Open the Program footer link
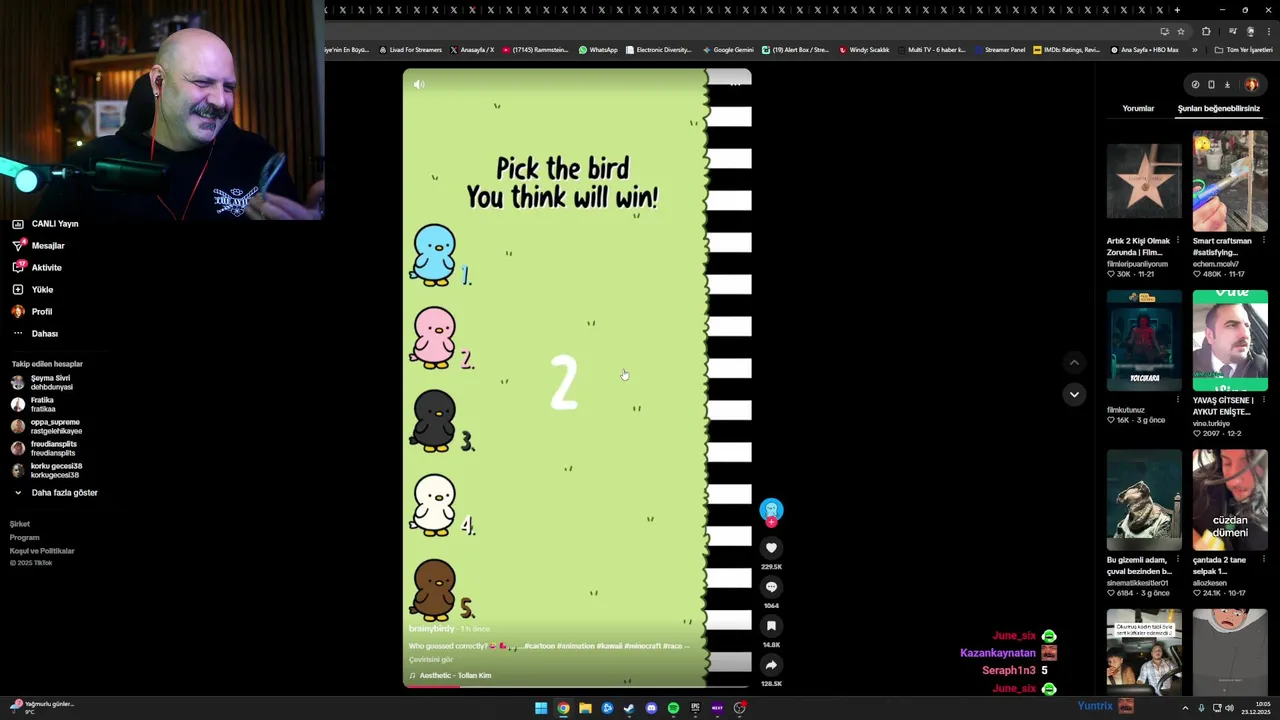 pyautogui.click(x=25, y=538)
